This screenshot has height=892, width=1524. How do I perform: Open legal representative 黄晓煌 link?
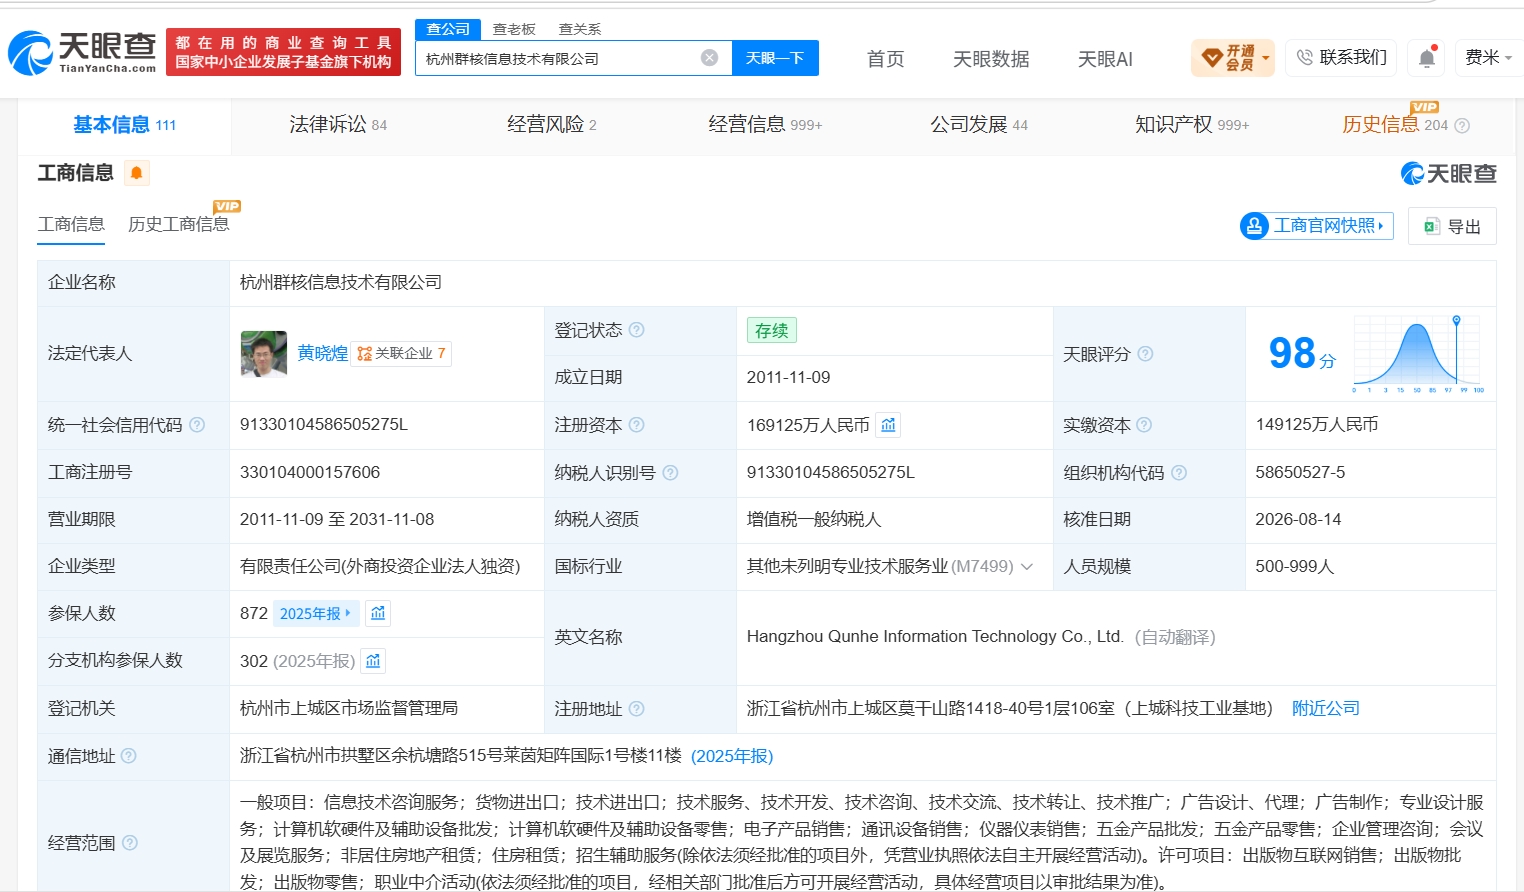323,353
